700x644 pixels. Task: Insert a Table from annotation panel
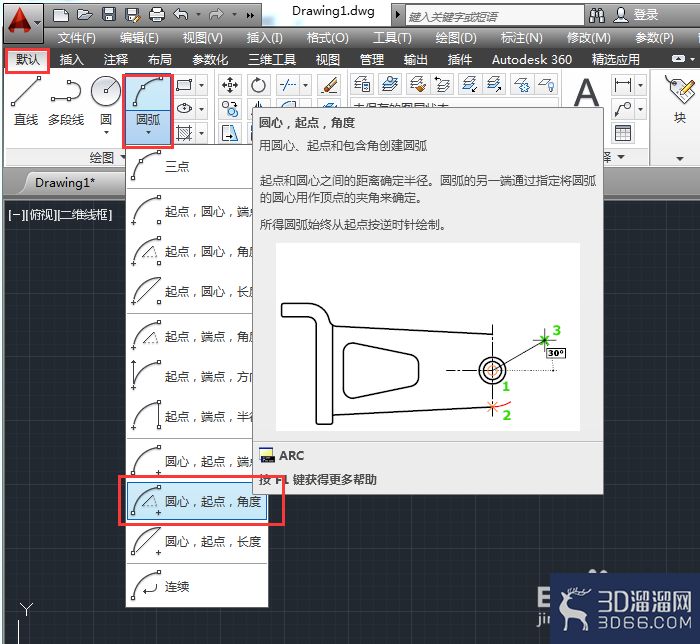(x=622, y=133)
